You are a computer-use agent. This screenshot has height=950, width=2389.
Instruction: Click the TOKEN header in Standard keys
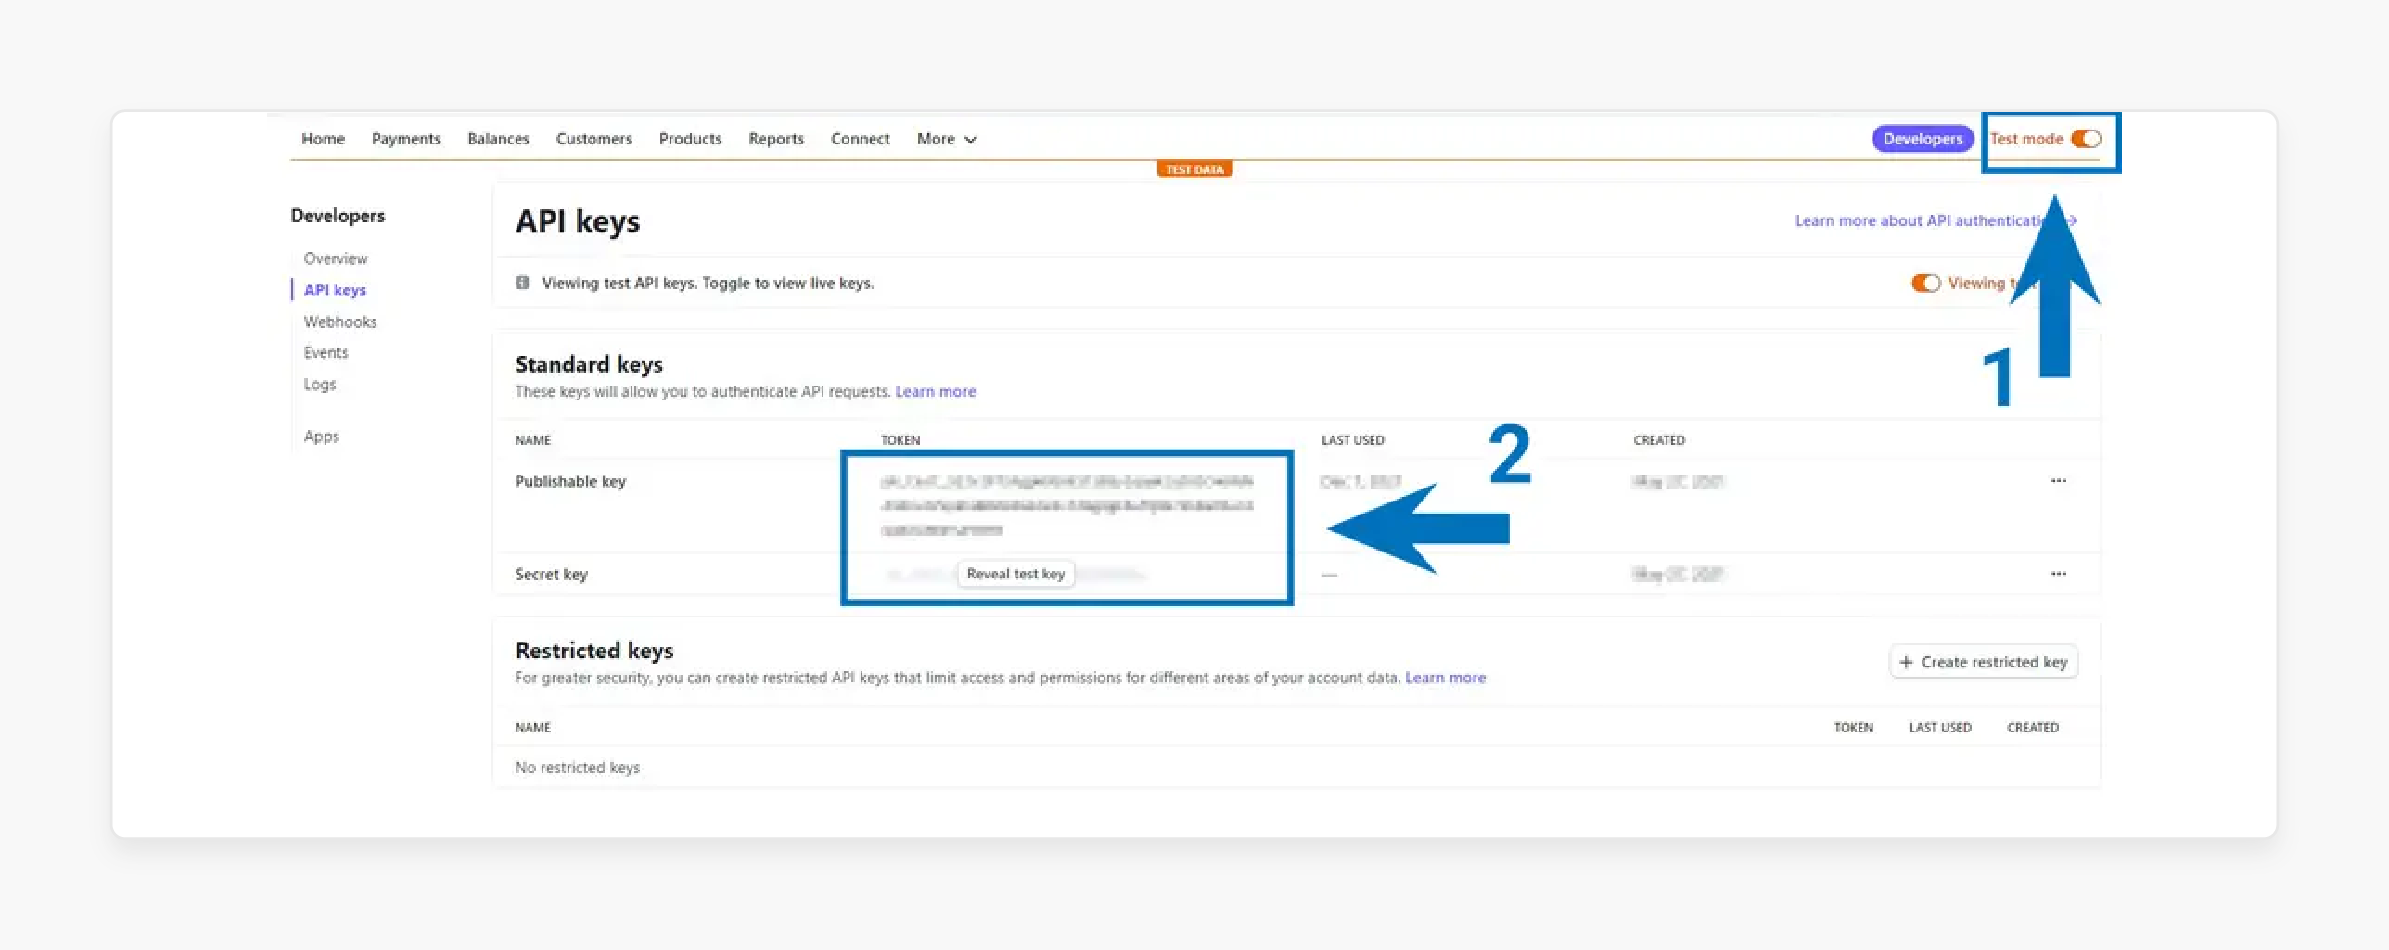click(x=900, y=441)
